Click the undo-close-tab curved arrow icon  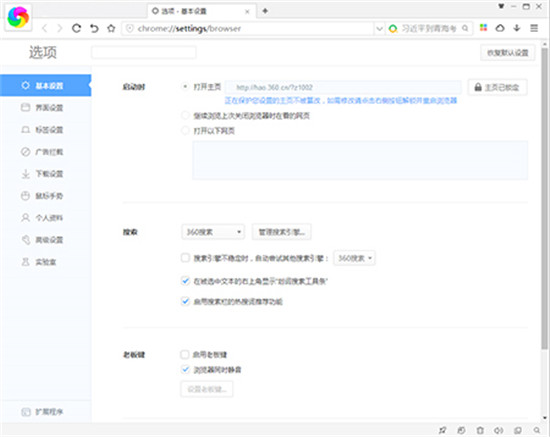click(x=94, y=28)
